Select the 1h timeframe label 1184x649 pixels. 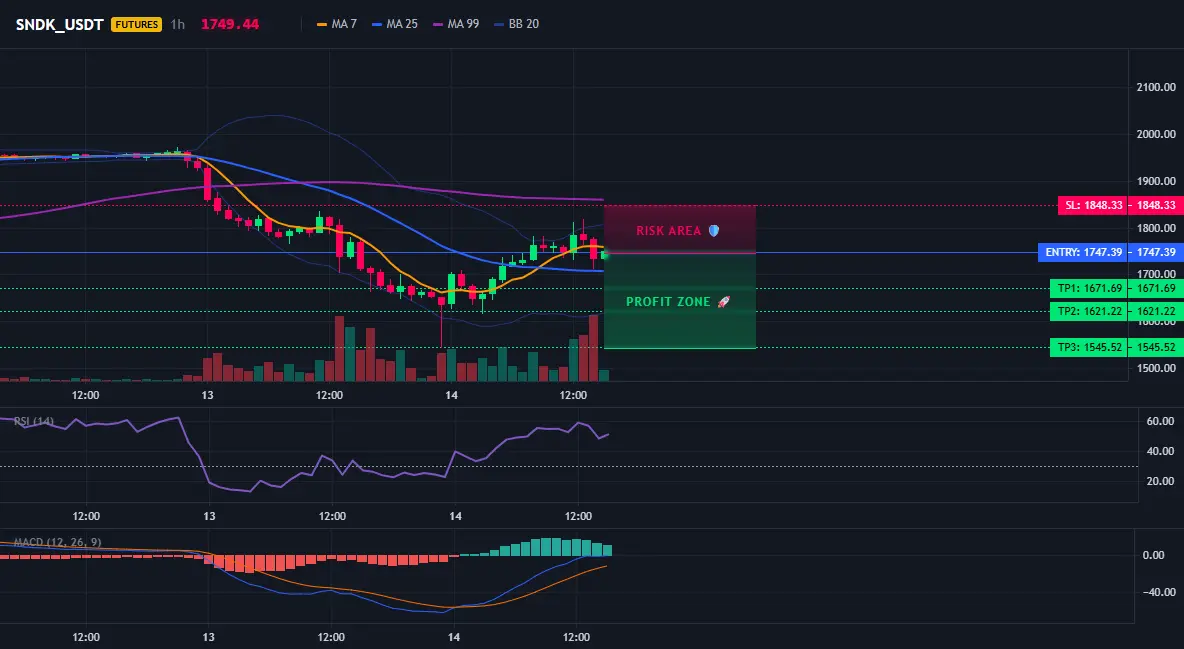pyautogui.click(x=177, y=24)
